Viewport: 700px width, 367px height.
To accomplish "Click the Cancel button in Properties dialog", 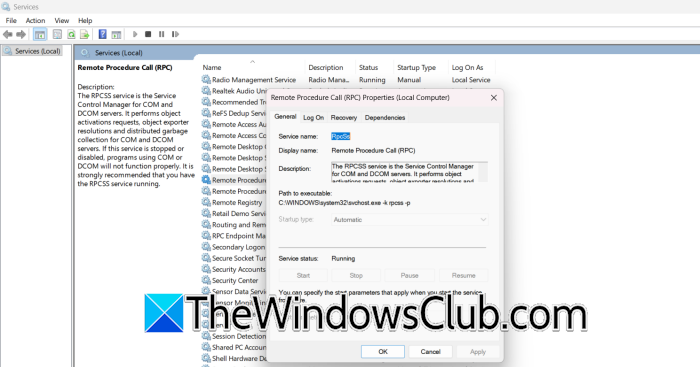I will point(430,352).
